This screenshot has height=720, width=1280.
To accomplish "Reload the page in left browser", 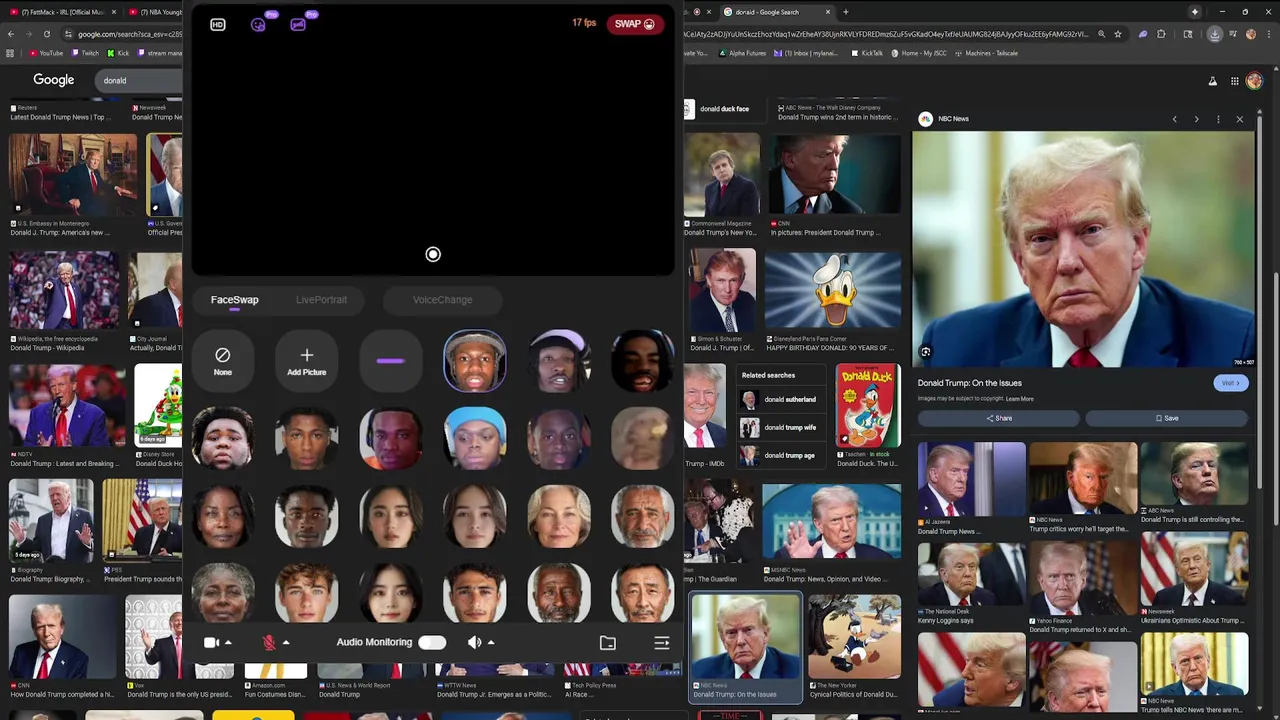I will [x=46, y=34].
